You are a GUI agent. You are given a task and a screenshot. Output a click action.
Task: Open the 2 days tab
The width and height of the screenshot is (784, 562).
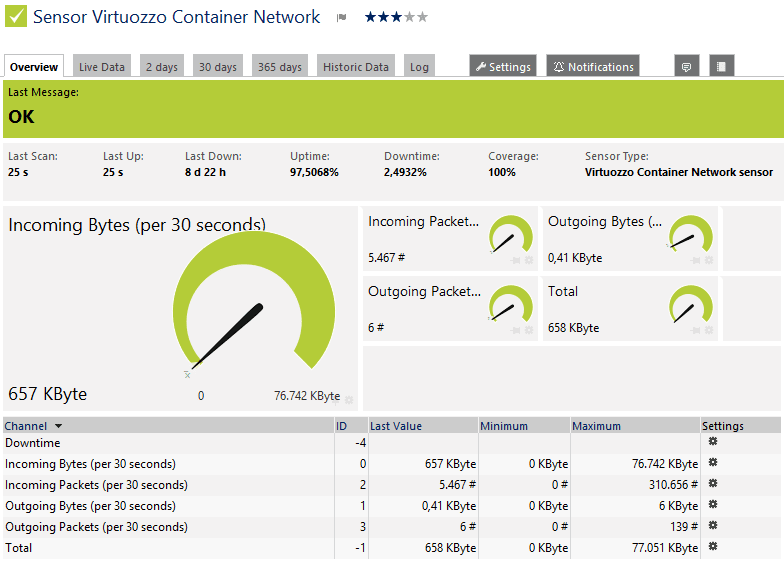click(x=162, y=66)
